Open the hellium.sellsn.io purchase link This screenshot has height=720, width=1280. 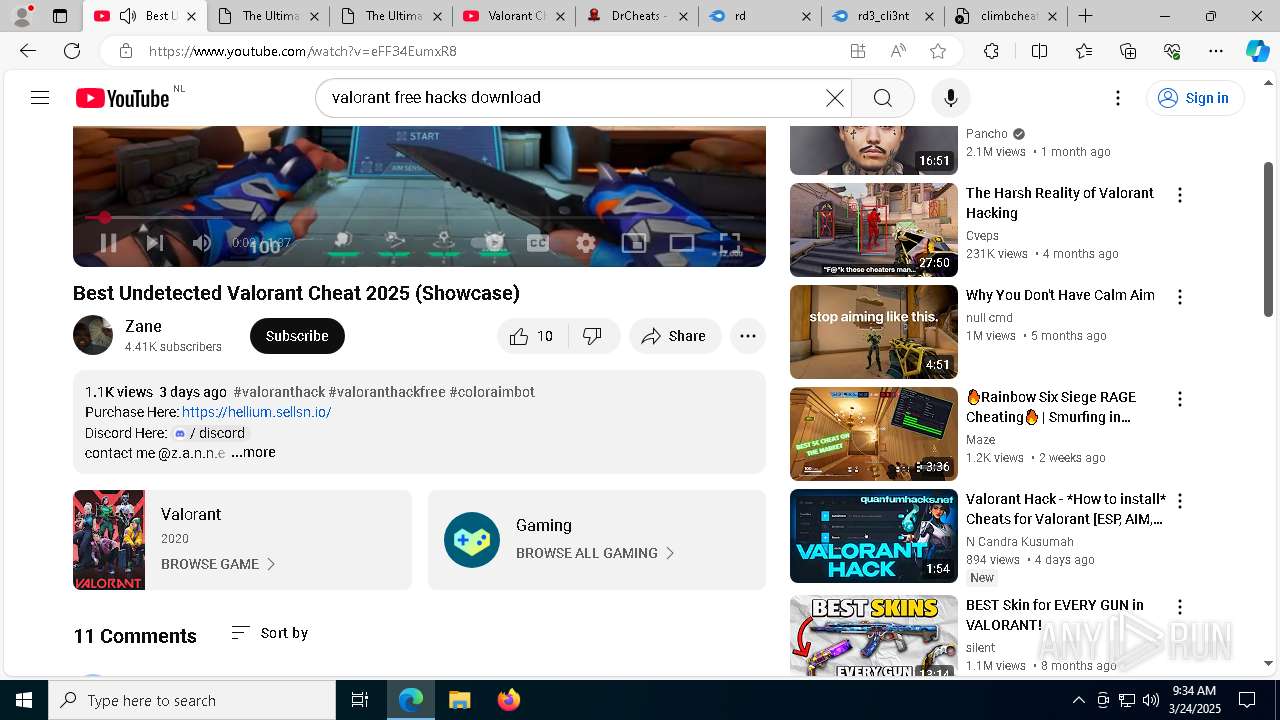[256, 412]
